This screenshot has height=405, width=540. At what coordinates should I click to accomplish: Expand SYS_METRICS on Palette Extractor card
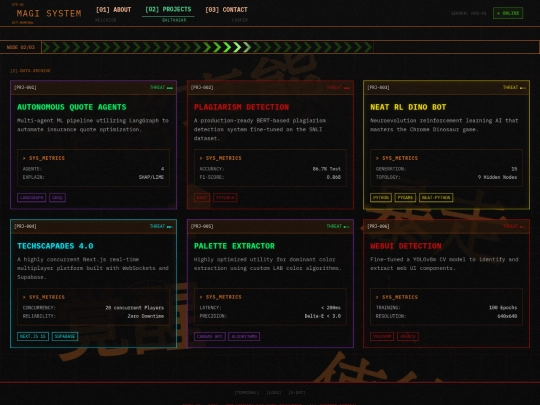(220, 297)
